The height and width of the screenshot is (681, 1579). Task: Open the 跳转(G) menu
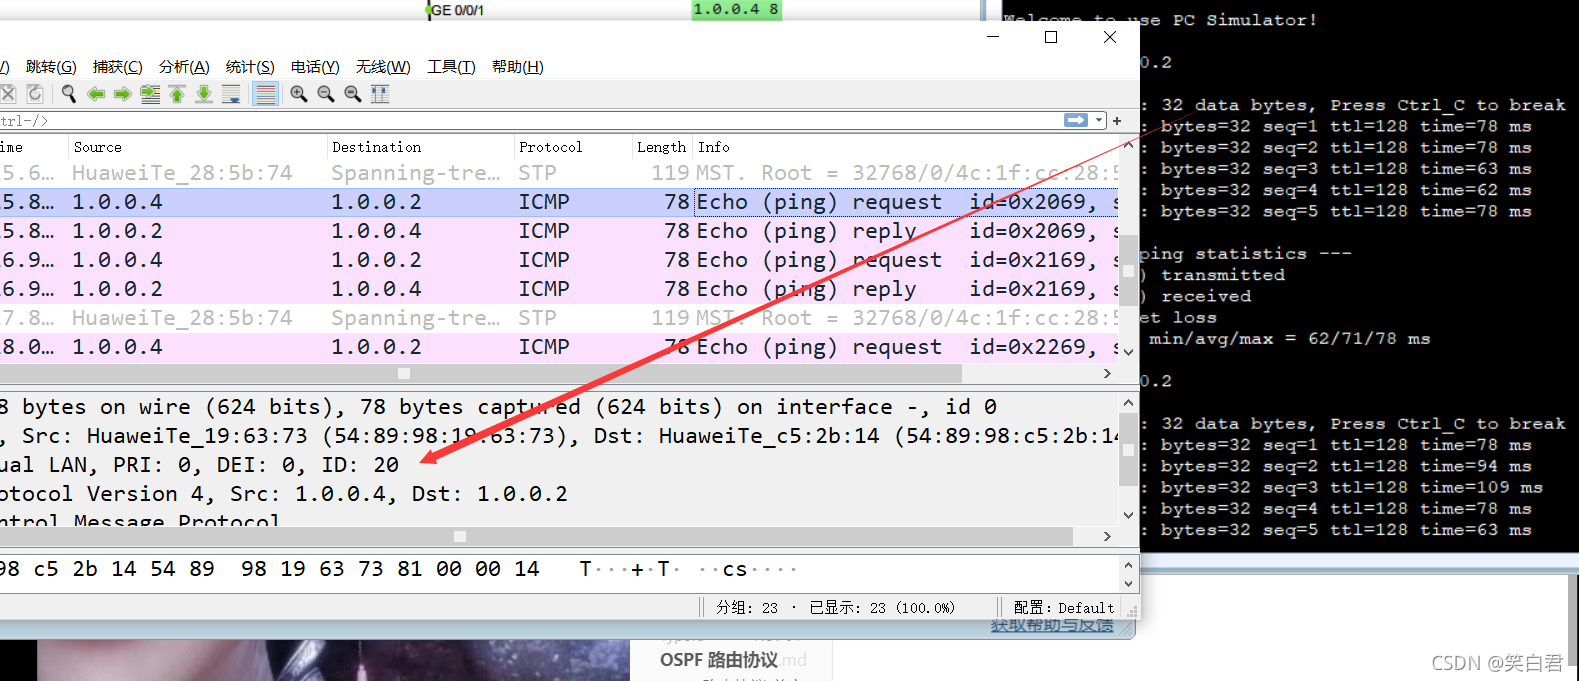coord(51,67)
